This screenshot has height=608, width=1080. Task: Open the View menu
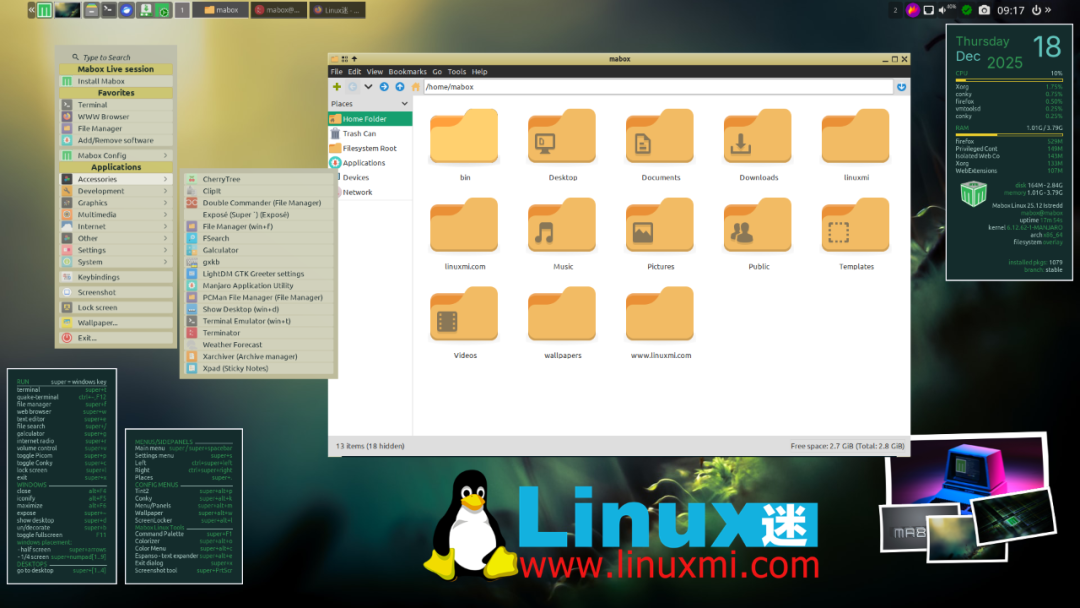point(374,72)
